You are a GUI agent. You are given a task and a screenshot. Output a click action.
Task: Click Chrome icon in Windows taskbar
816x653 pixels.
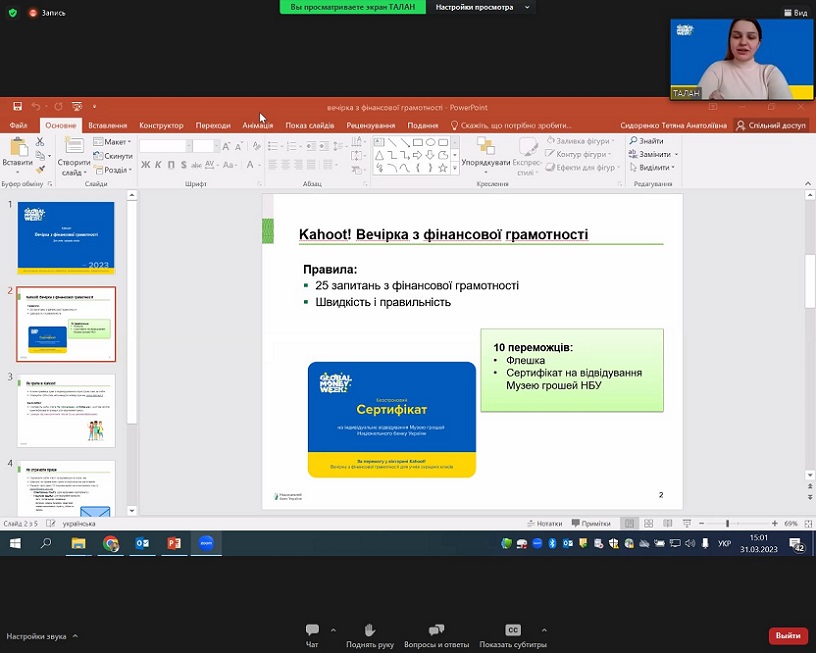coord(110,543)
